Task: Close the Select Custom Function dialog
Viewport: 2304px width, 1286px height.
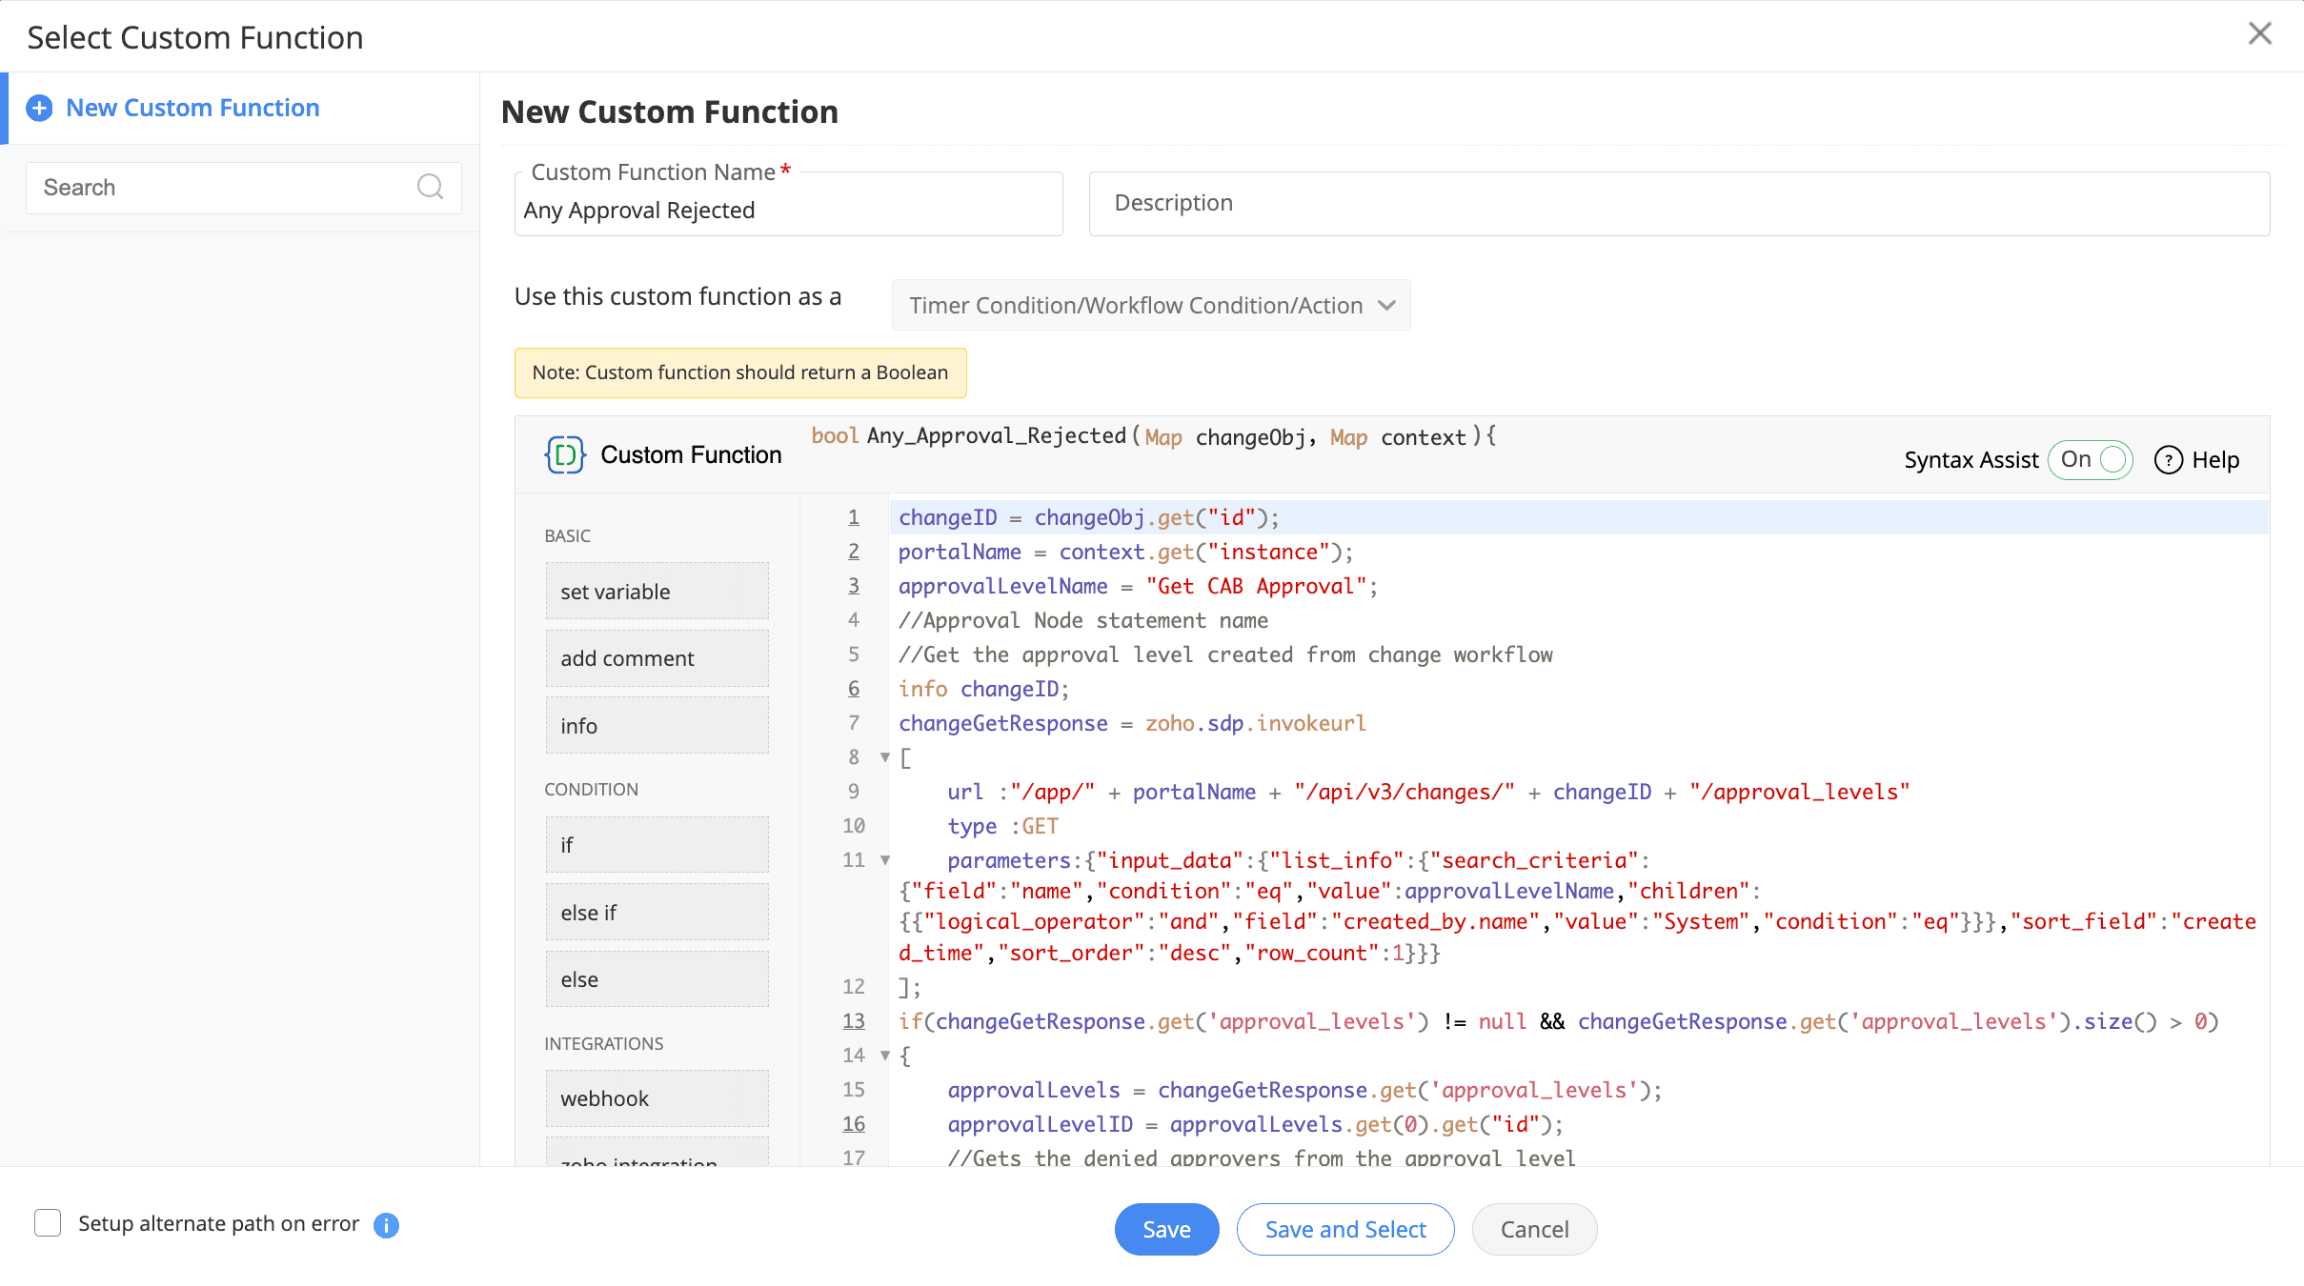Action: (x=2259, y=34)
